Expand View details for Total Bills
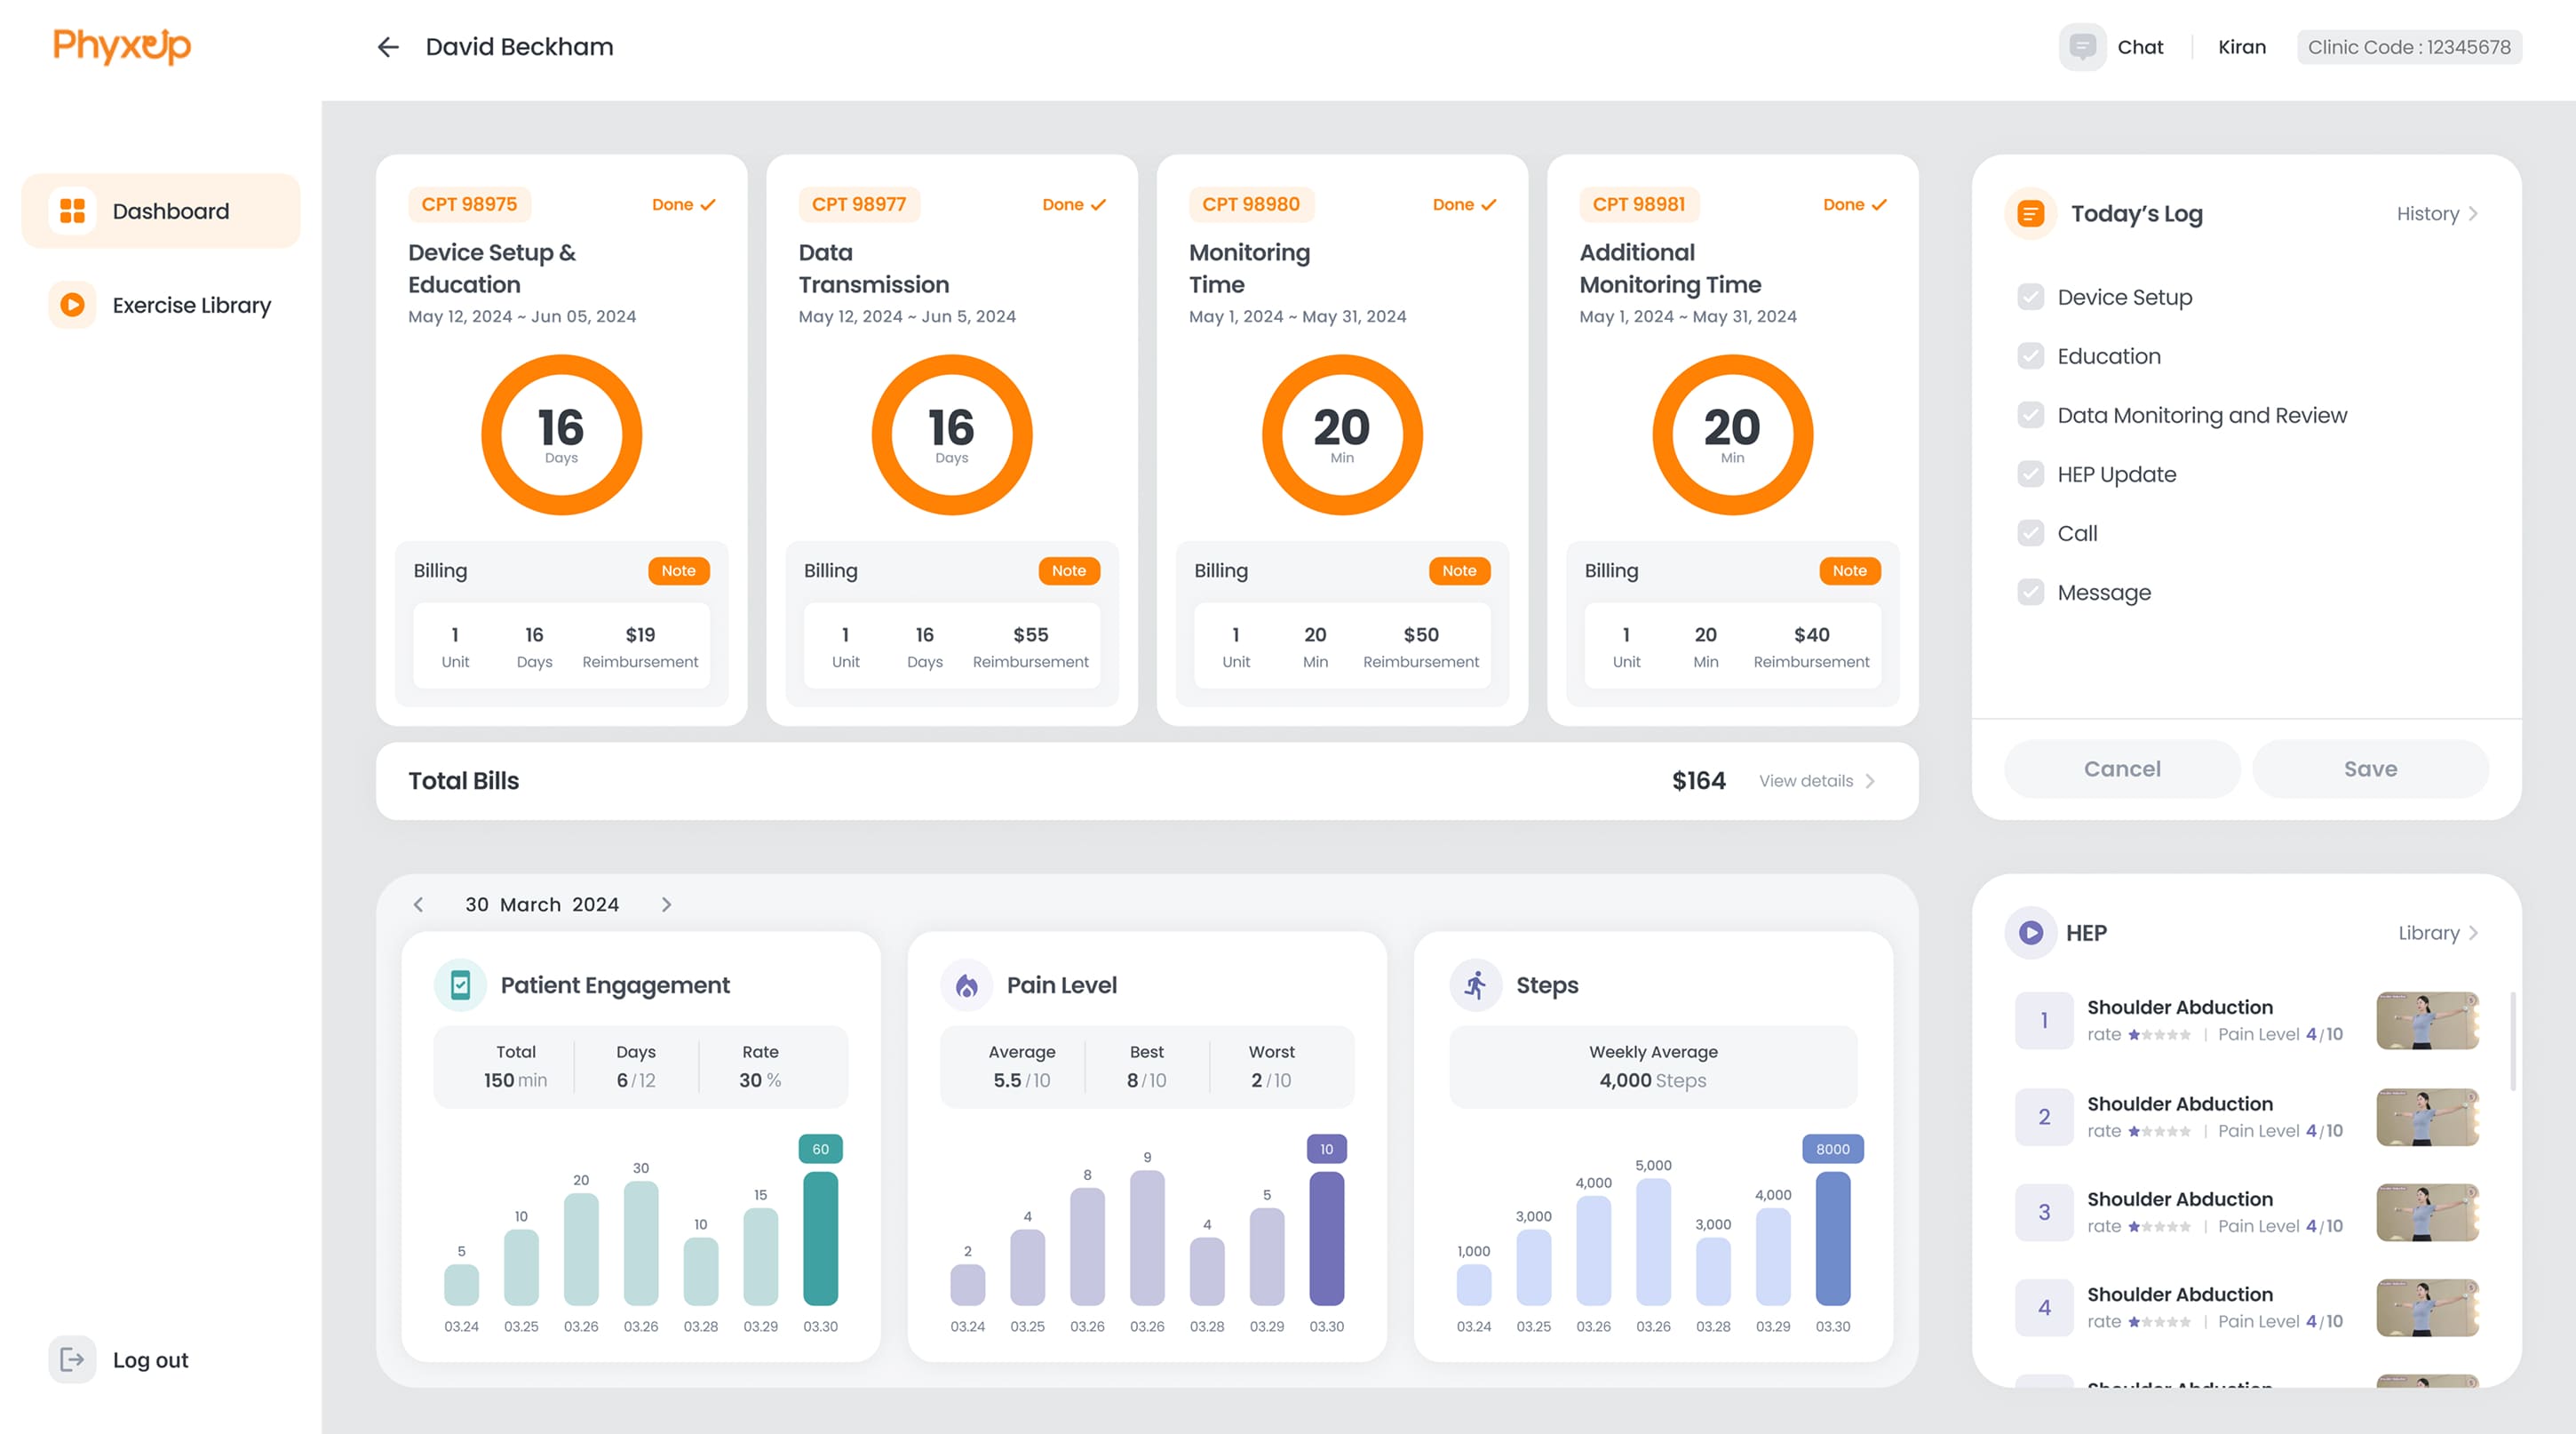Viewport: 2576px width, 1434px height. (x=1816, y=781)
